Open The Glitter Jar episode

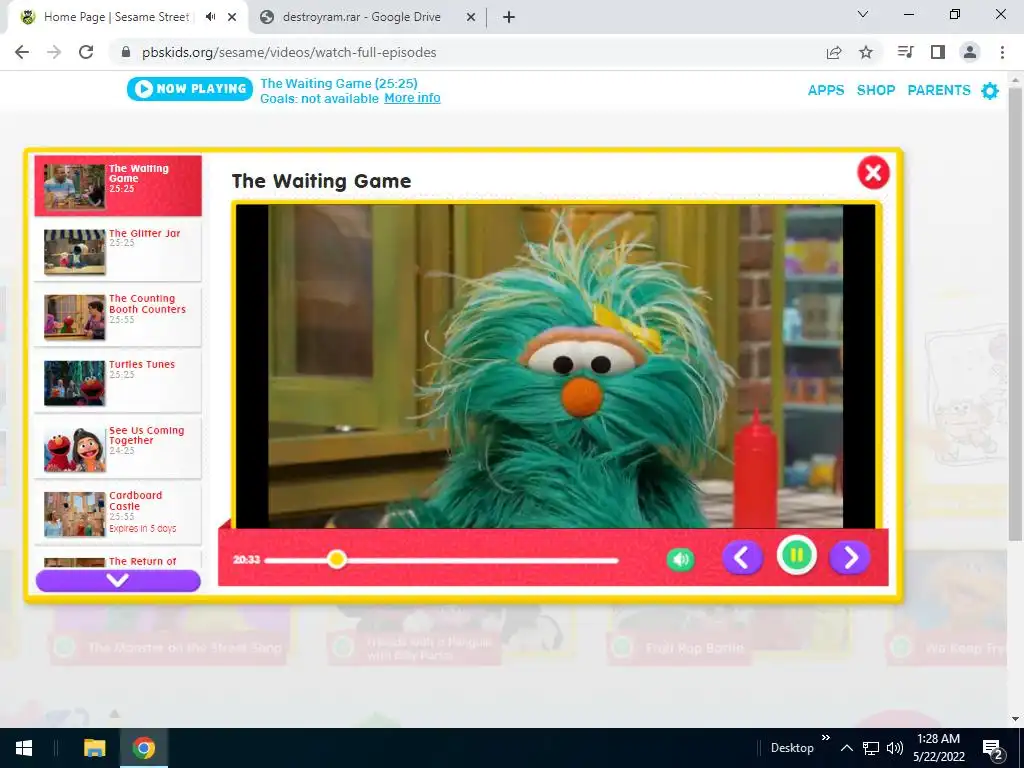pyautogui.click(x=118, y=251)
